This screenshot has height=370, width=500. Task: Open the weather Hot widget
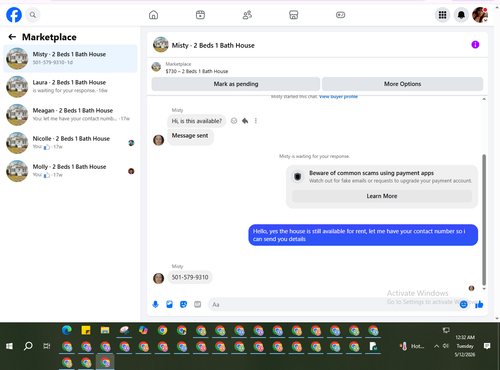tap(412, 346)
